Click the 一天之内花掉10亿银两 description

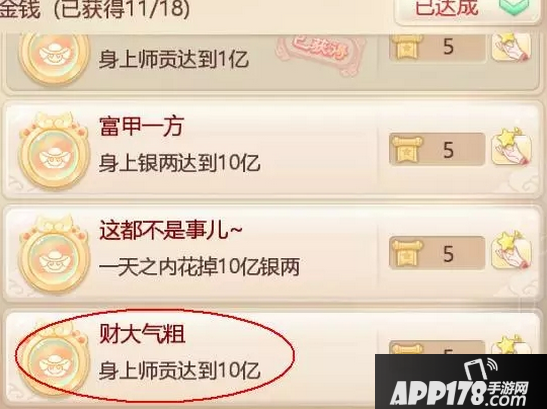click(x=199, y=267)
